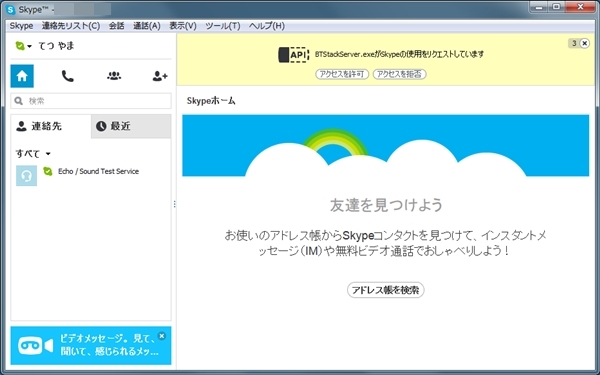Minimize the Skype window
Viewport: 600px width, 375px height.
pyautogui.click(x=539, y=7)
